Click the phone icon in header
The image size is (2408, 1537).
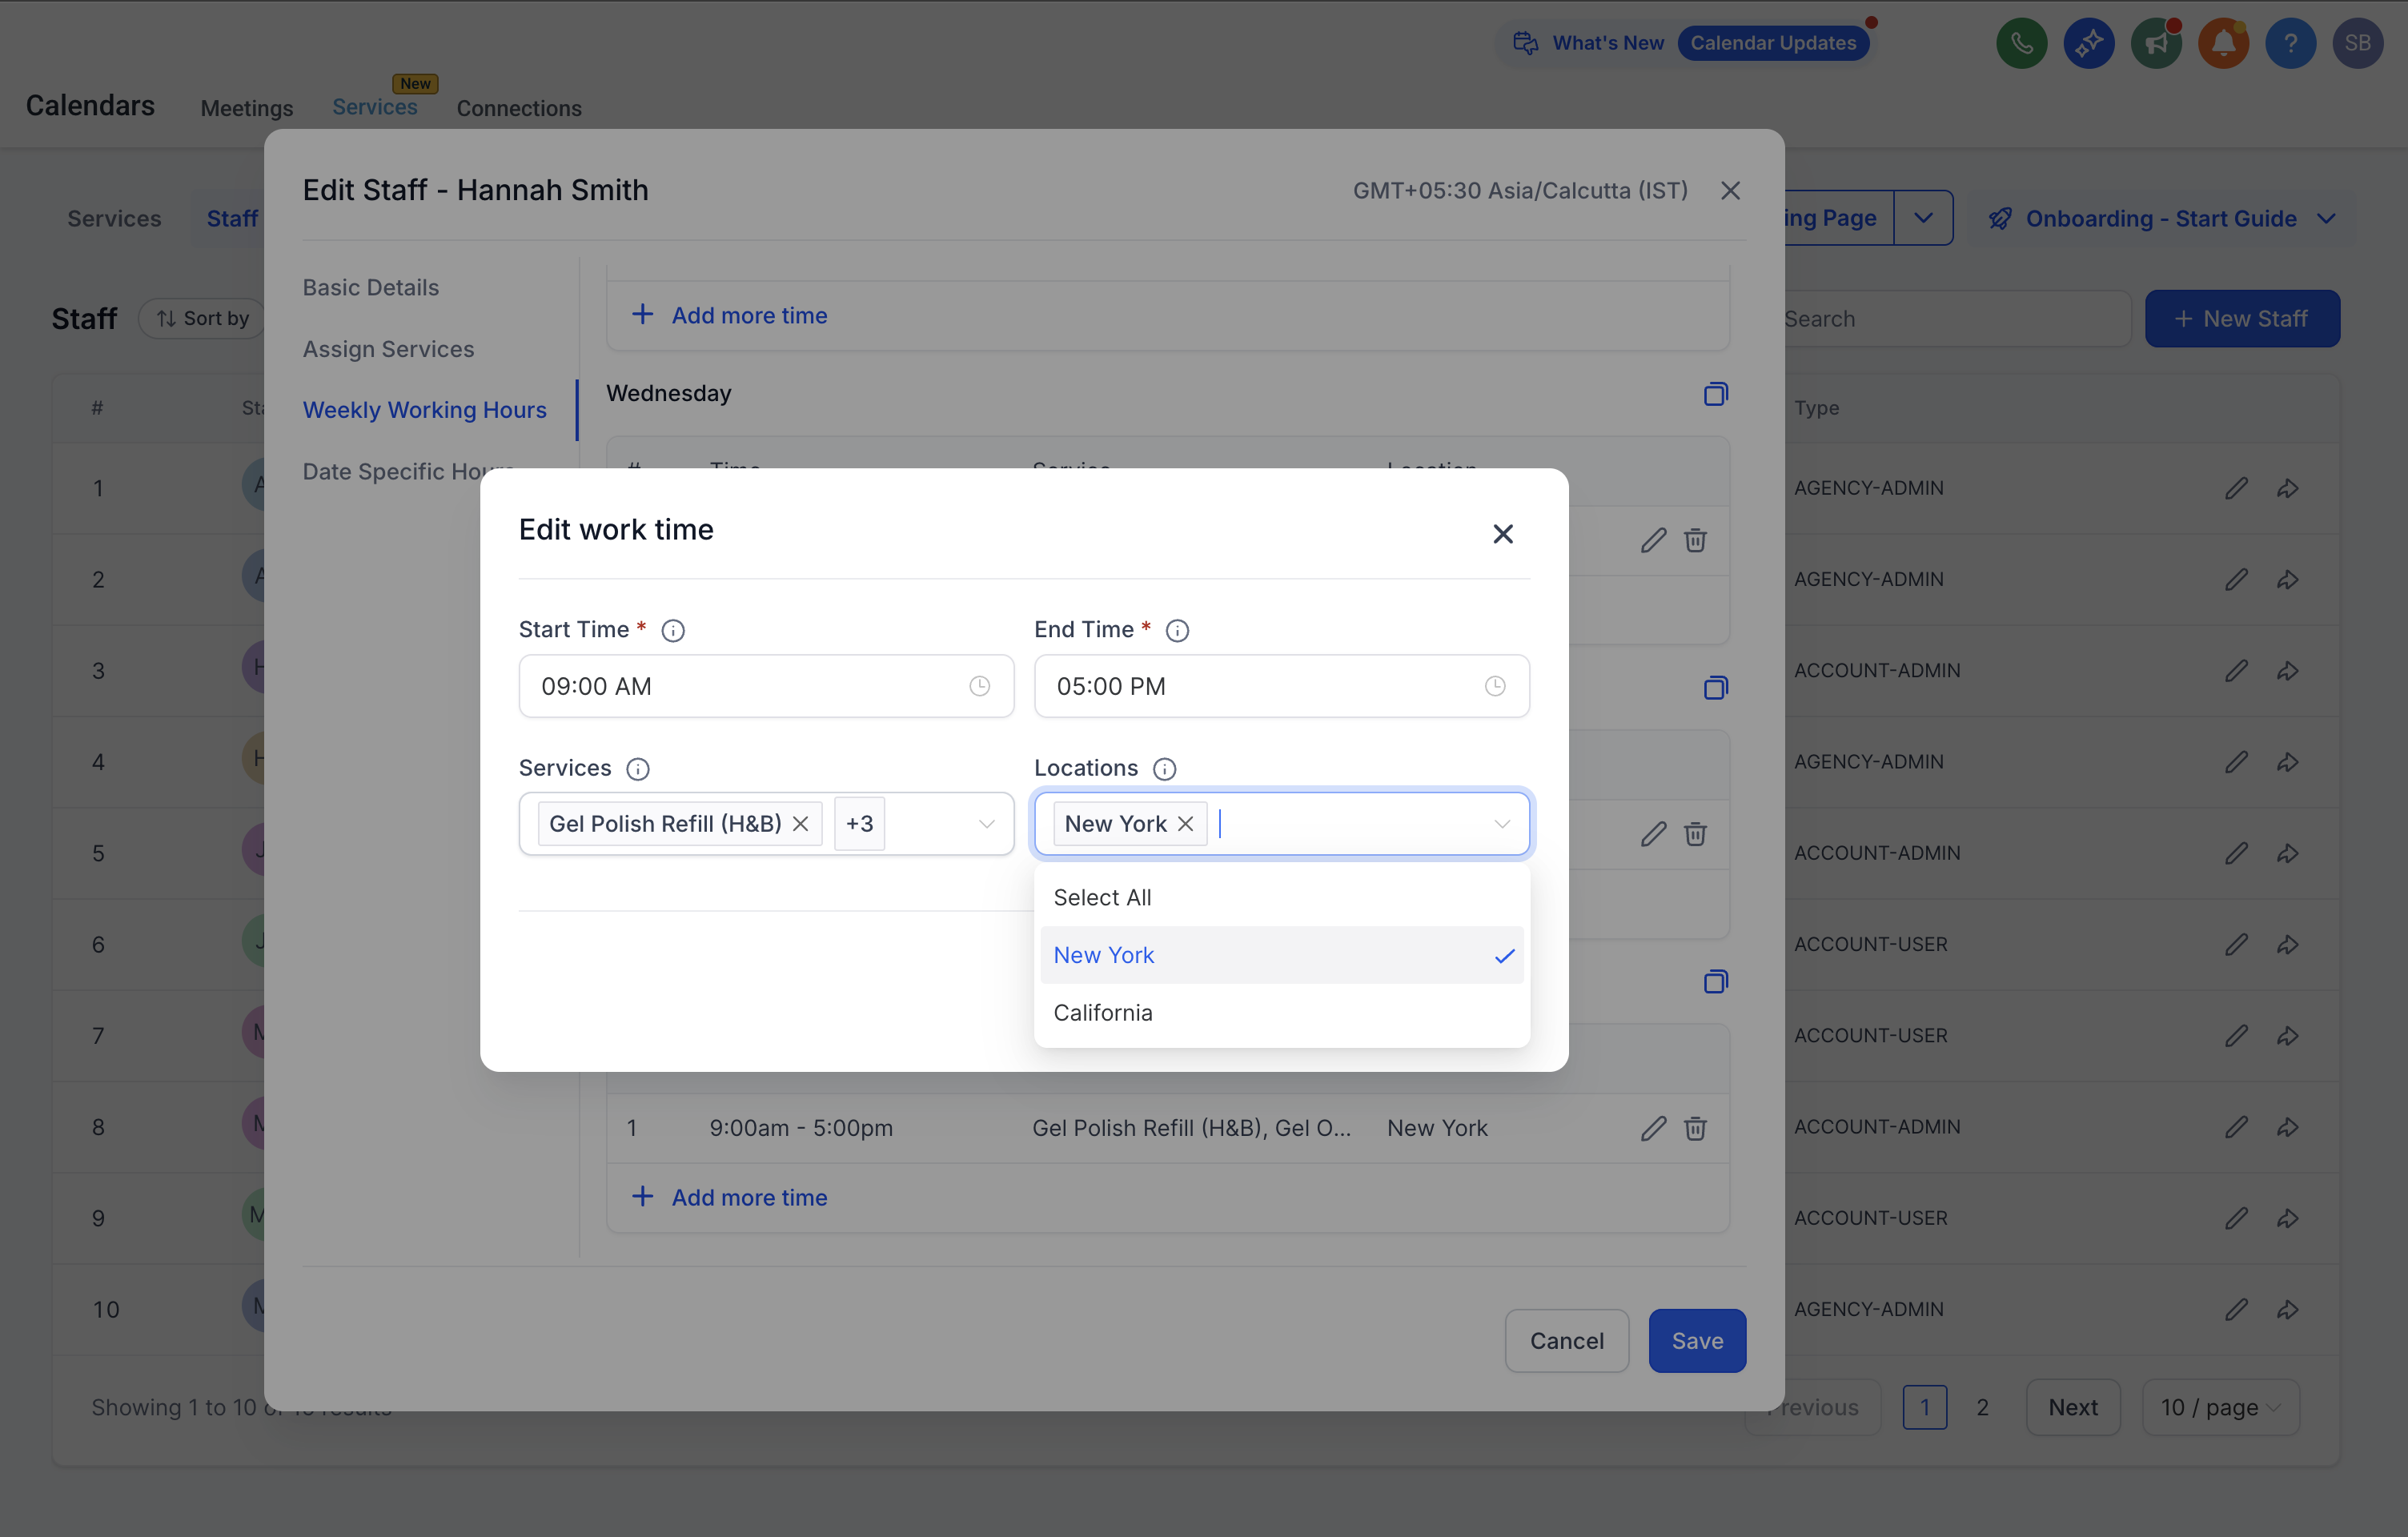pyautogui.click(x=2021, y=44)
